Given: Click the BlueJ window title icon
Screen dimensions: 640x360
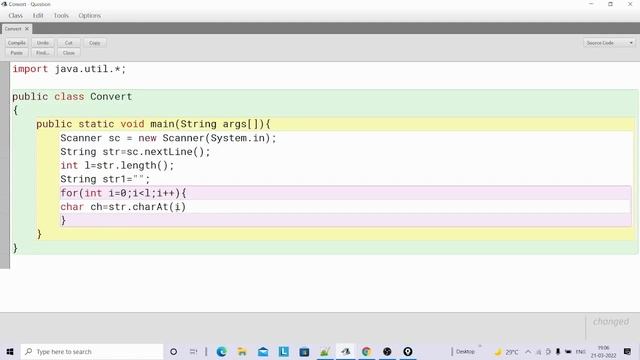Looking at the screenshot, I should coord(4,4).
